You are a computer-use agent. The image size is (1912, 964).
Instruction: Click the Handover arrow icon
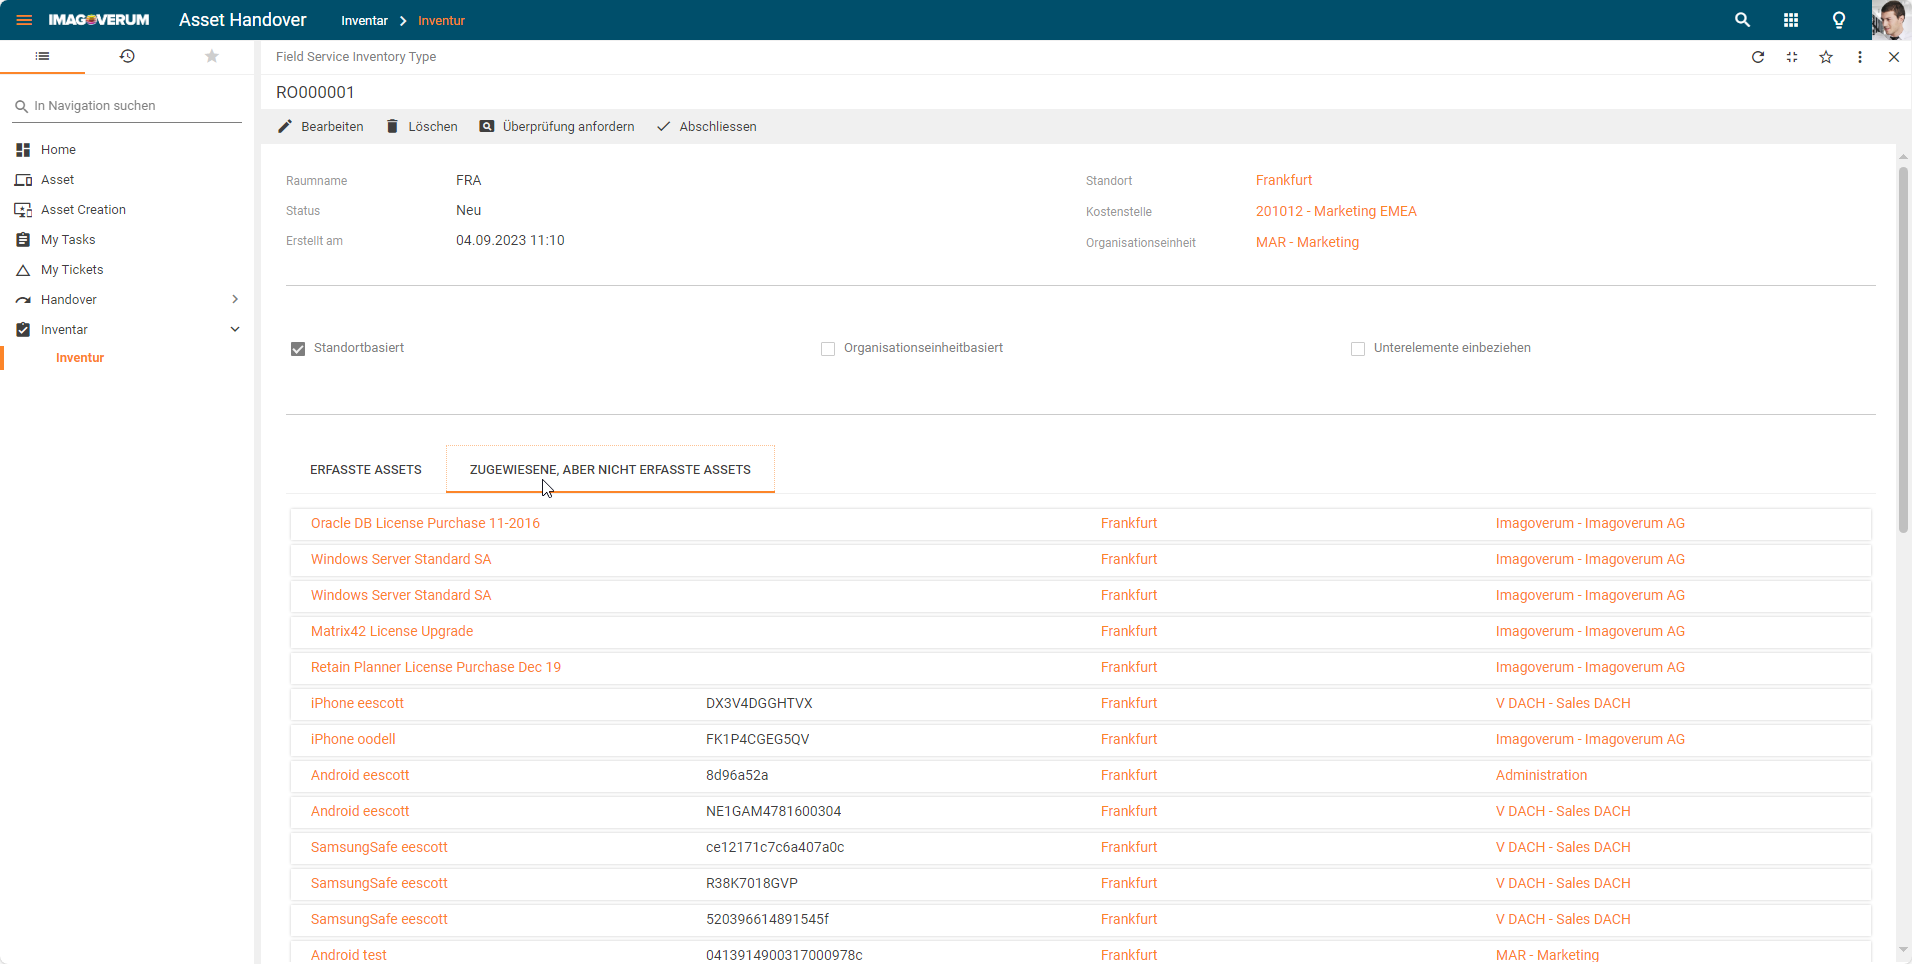(23, 300)
